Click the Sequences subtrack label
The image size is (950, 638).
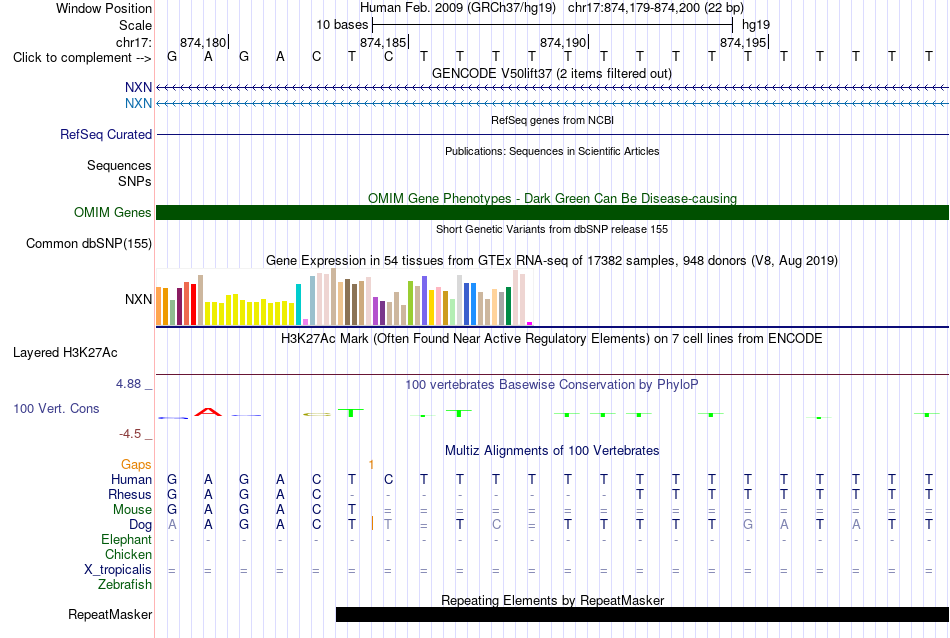[x=119, y=165]
